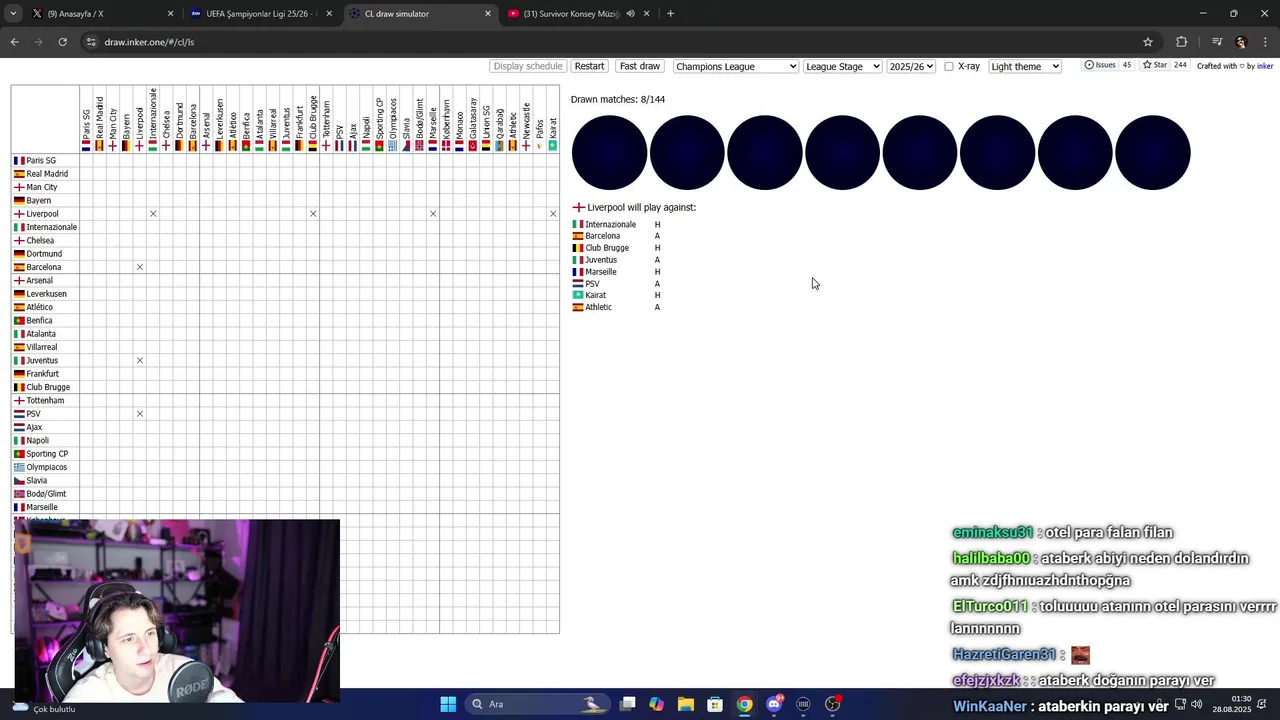Open Chrome from the taskbar
Screen dimensions: 1280x720
(x=744, y=704)
